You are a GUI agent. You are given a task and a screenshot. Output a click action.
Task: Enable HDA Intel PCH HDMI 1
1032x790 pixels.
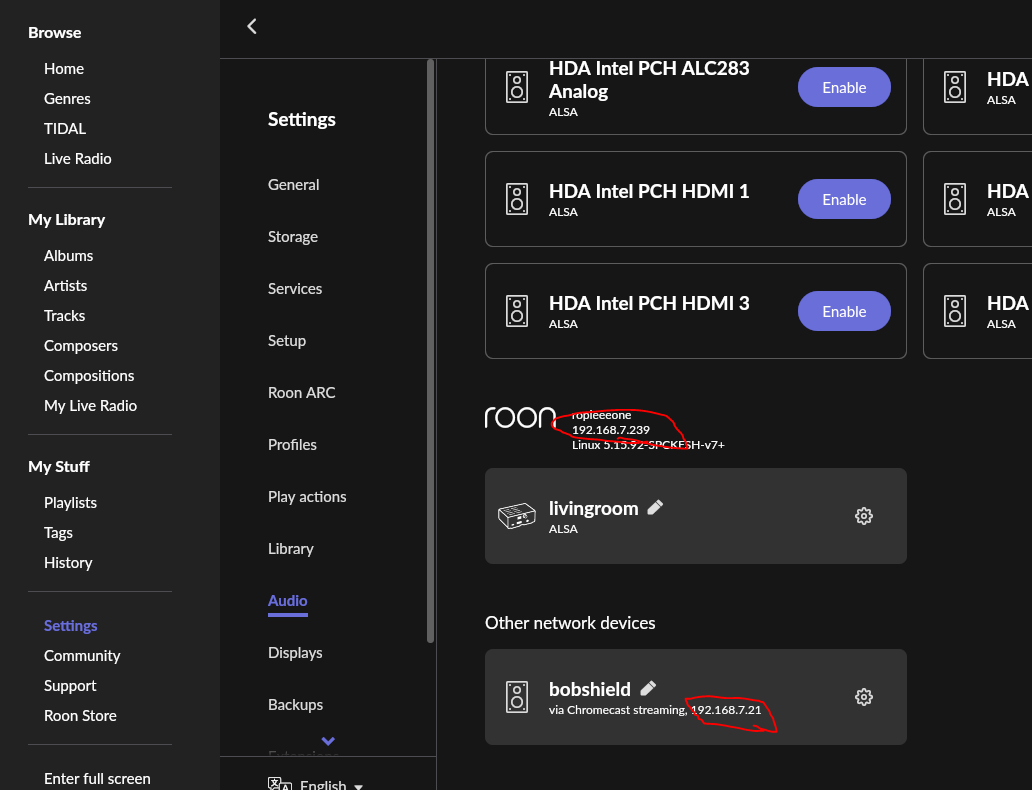[x=844, y=199]
